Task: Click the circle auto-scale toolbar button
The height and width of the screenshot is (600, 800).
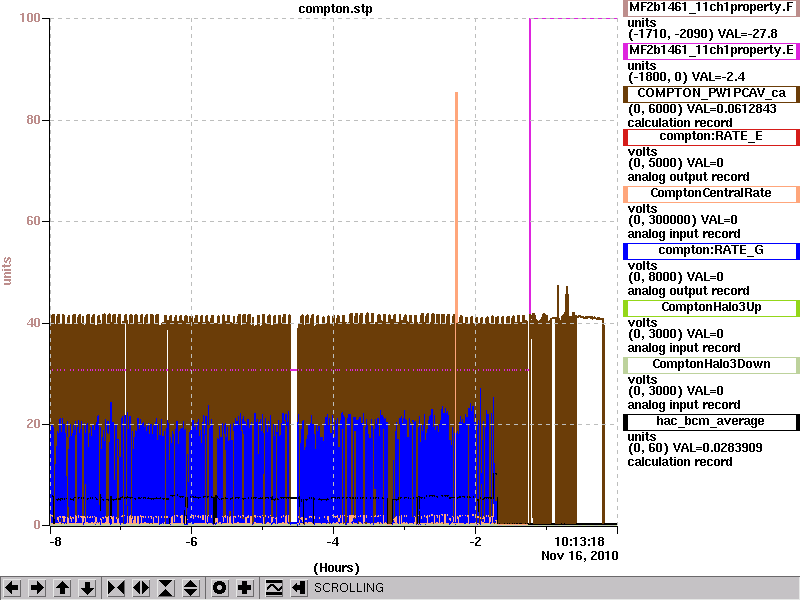Action: (219, 588)
